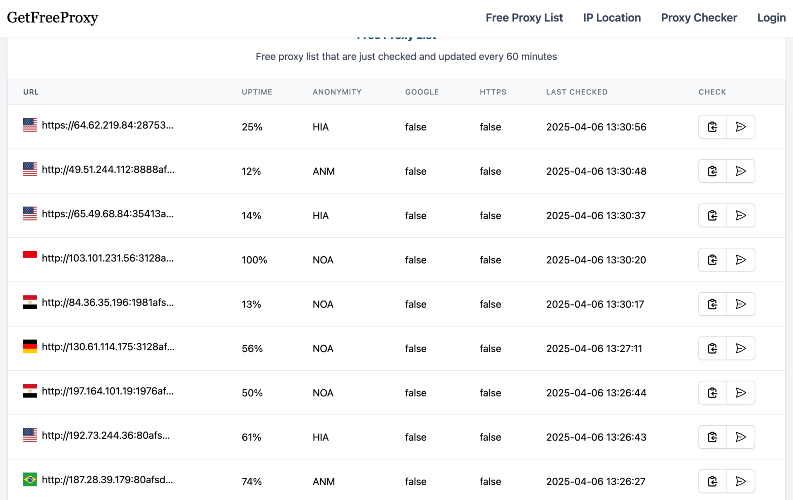Click US flag next to 192.73.244.36

tap(30, 435)
